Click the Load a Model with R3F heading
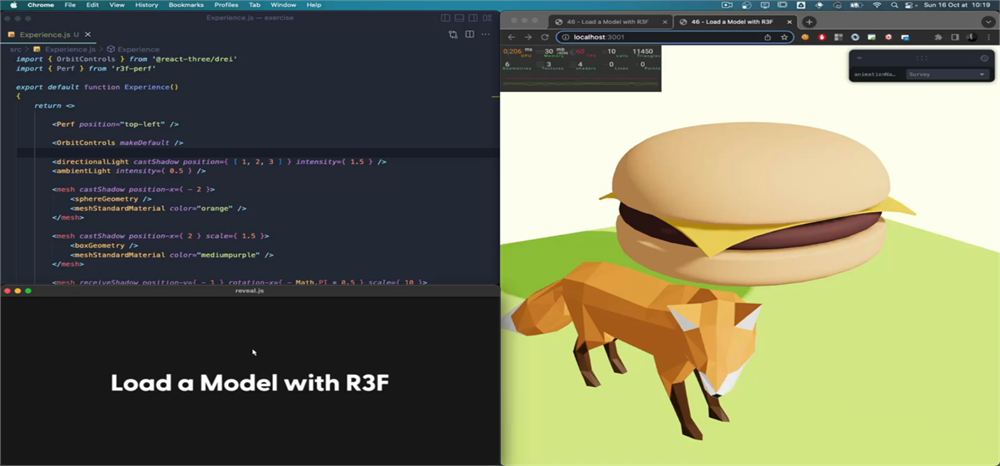The height and width of the screenshot is (466, 1000). (249, 382)
